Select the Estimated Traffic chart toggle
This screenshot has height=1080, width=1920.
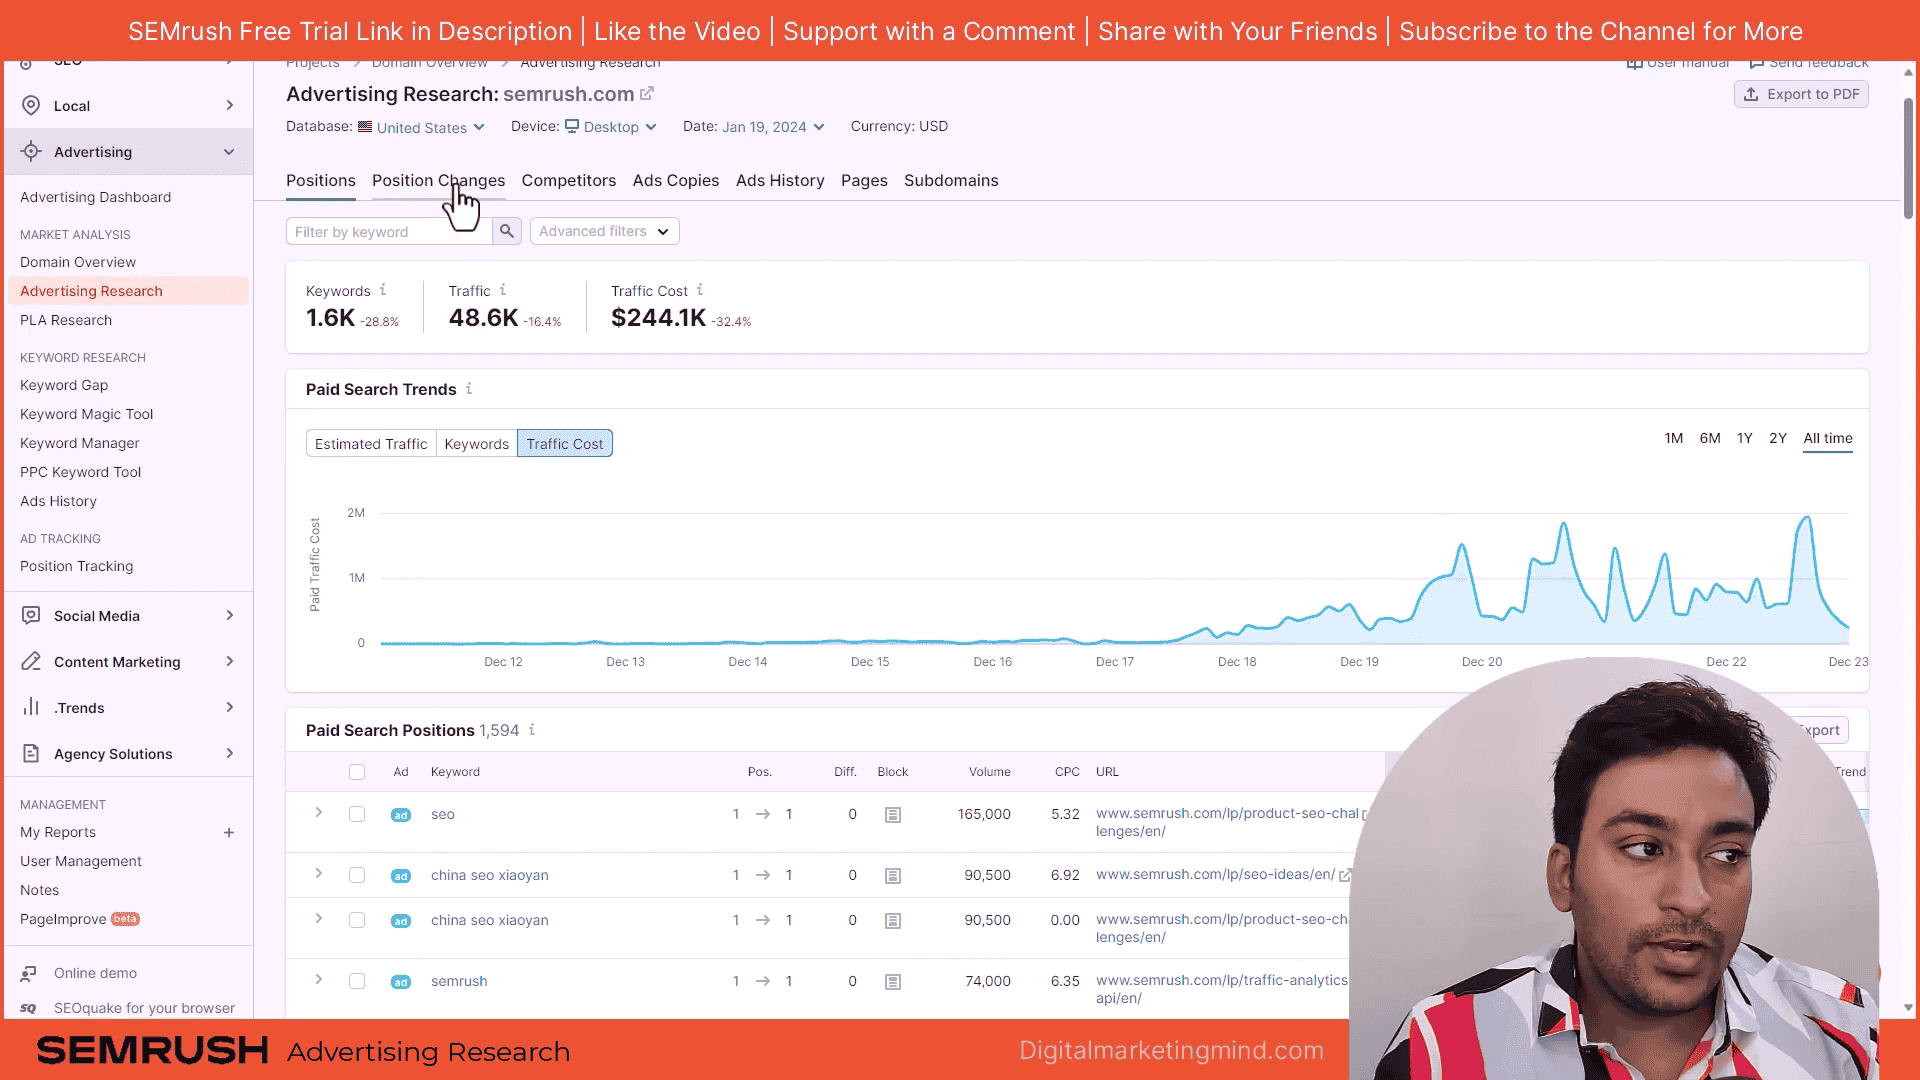pyautogui.click(x=371, y=444)
